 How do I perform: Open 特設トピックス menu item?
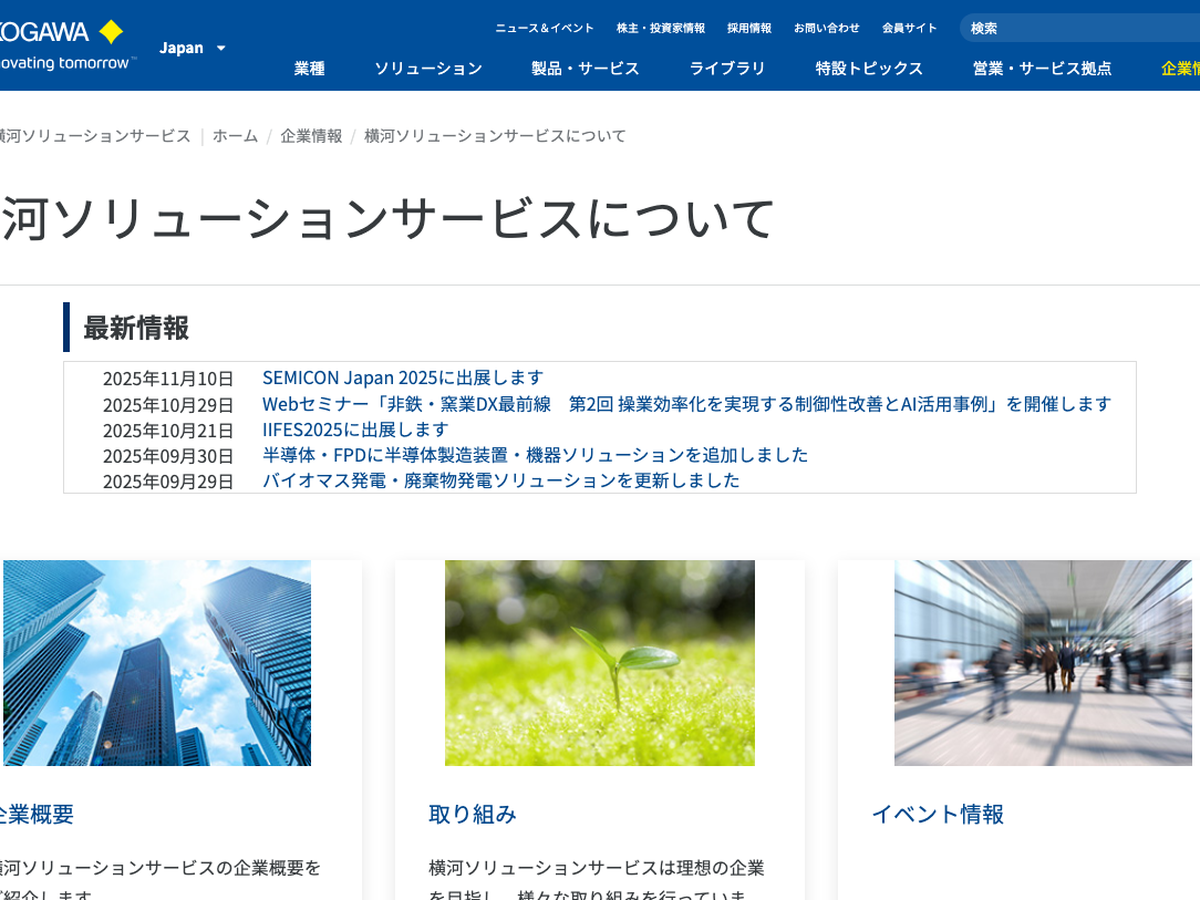[869, 68]
